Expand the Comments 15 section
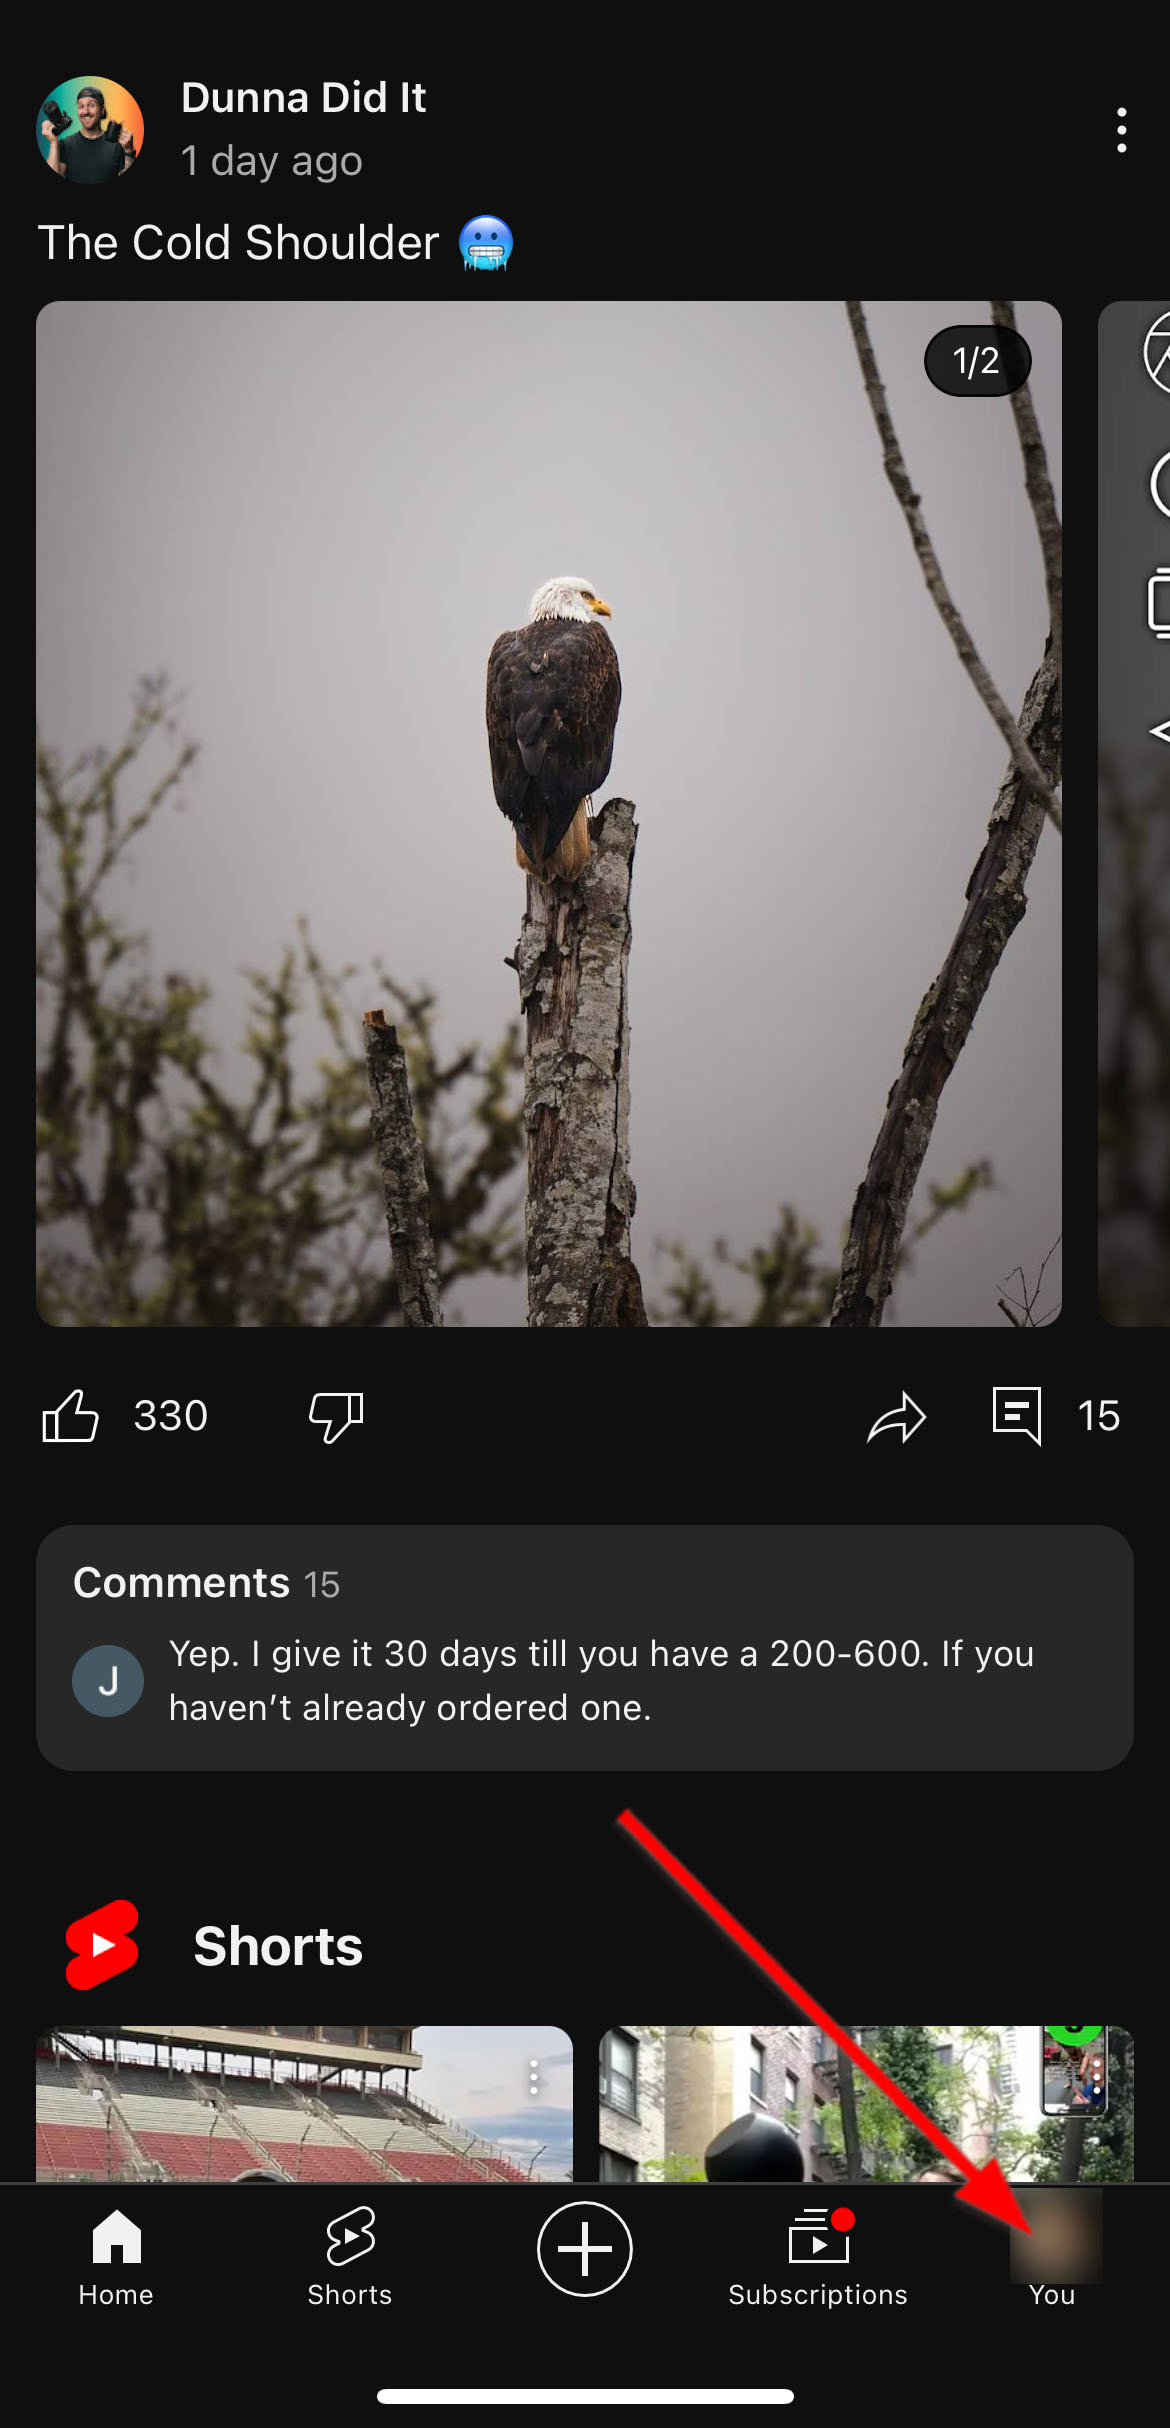The width and height of the screenshot is (1170, 2428). point(584,1647)
